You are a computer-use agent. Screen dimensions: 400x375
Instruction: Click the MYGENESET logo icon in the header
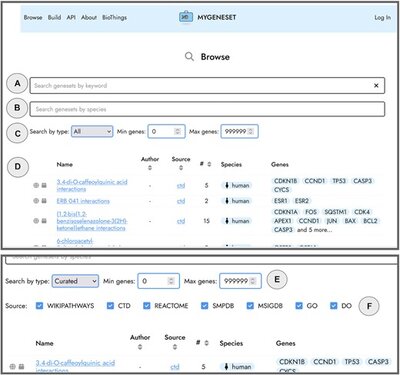click(186, 17)
